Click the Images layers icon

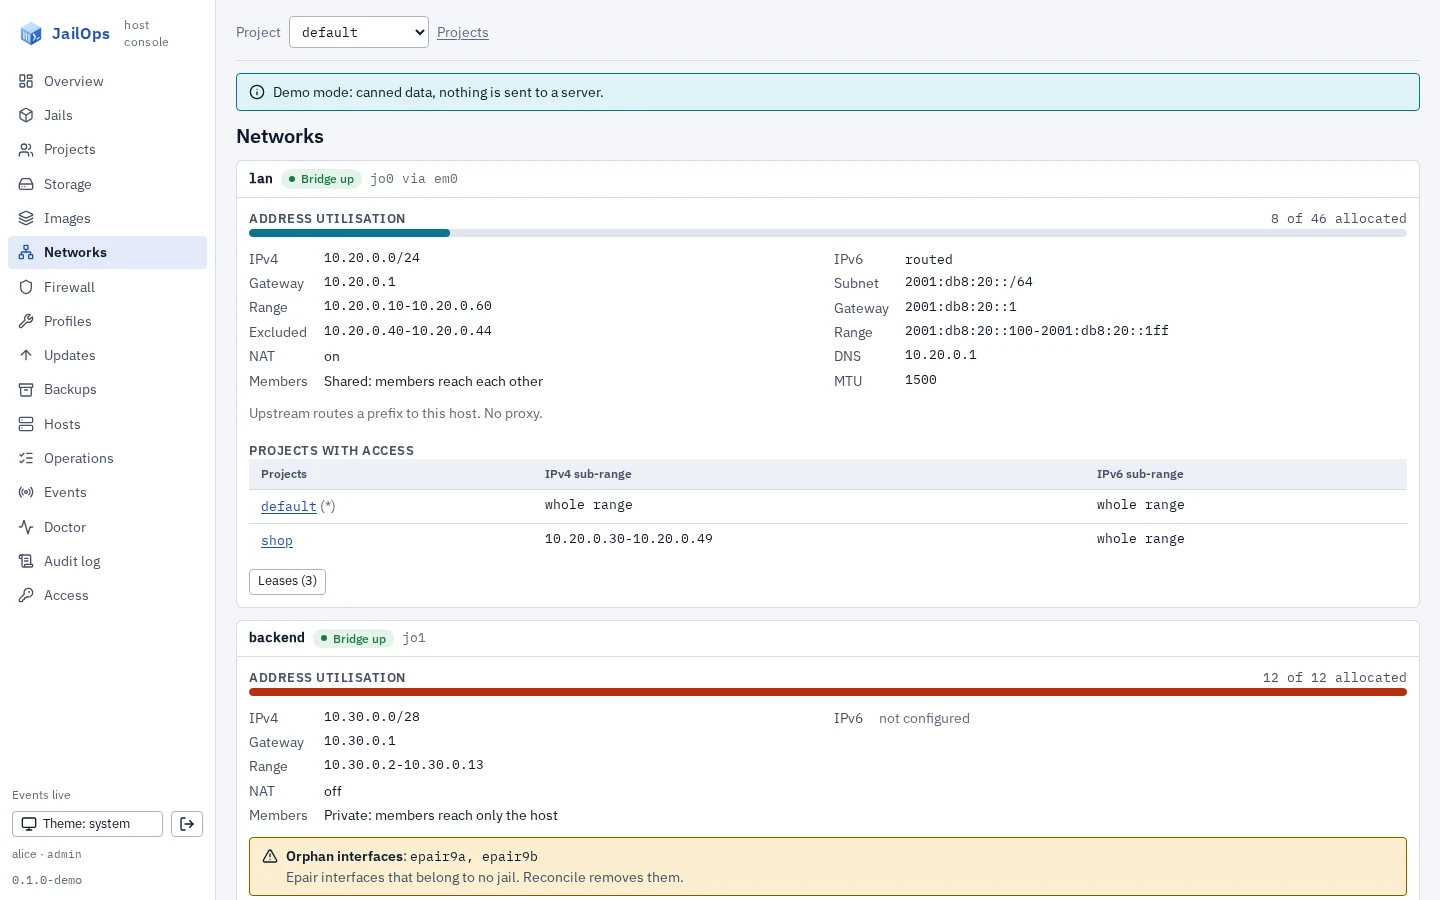[x=26, y=218]
